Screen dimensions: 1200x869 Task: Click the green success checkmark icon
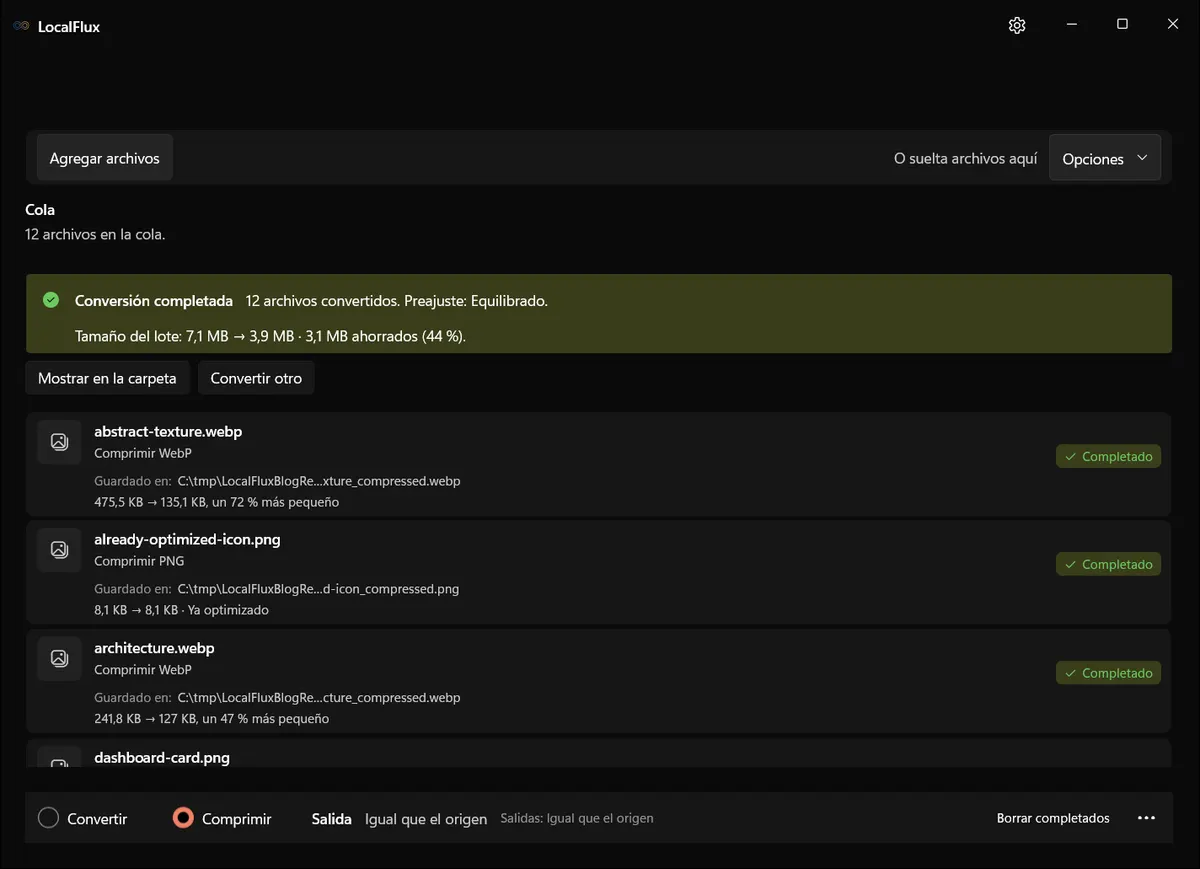coord(51,300)
